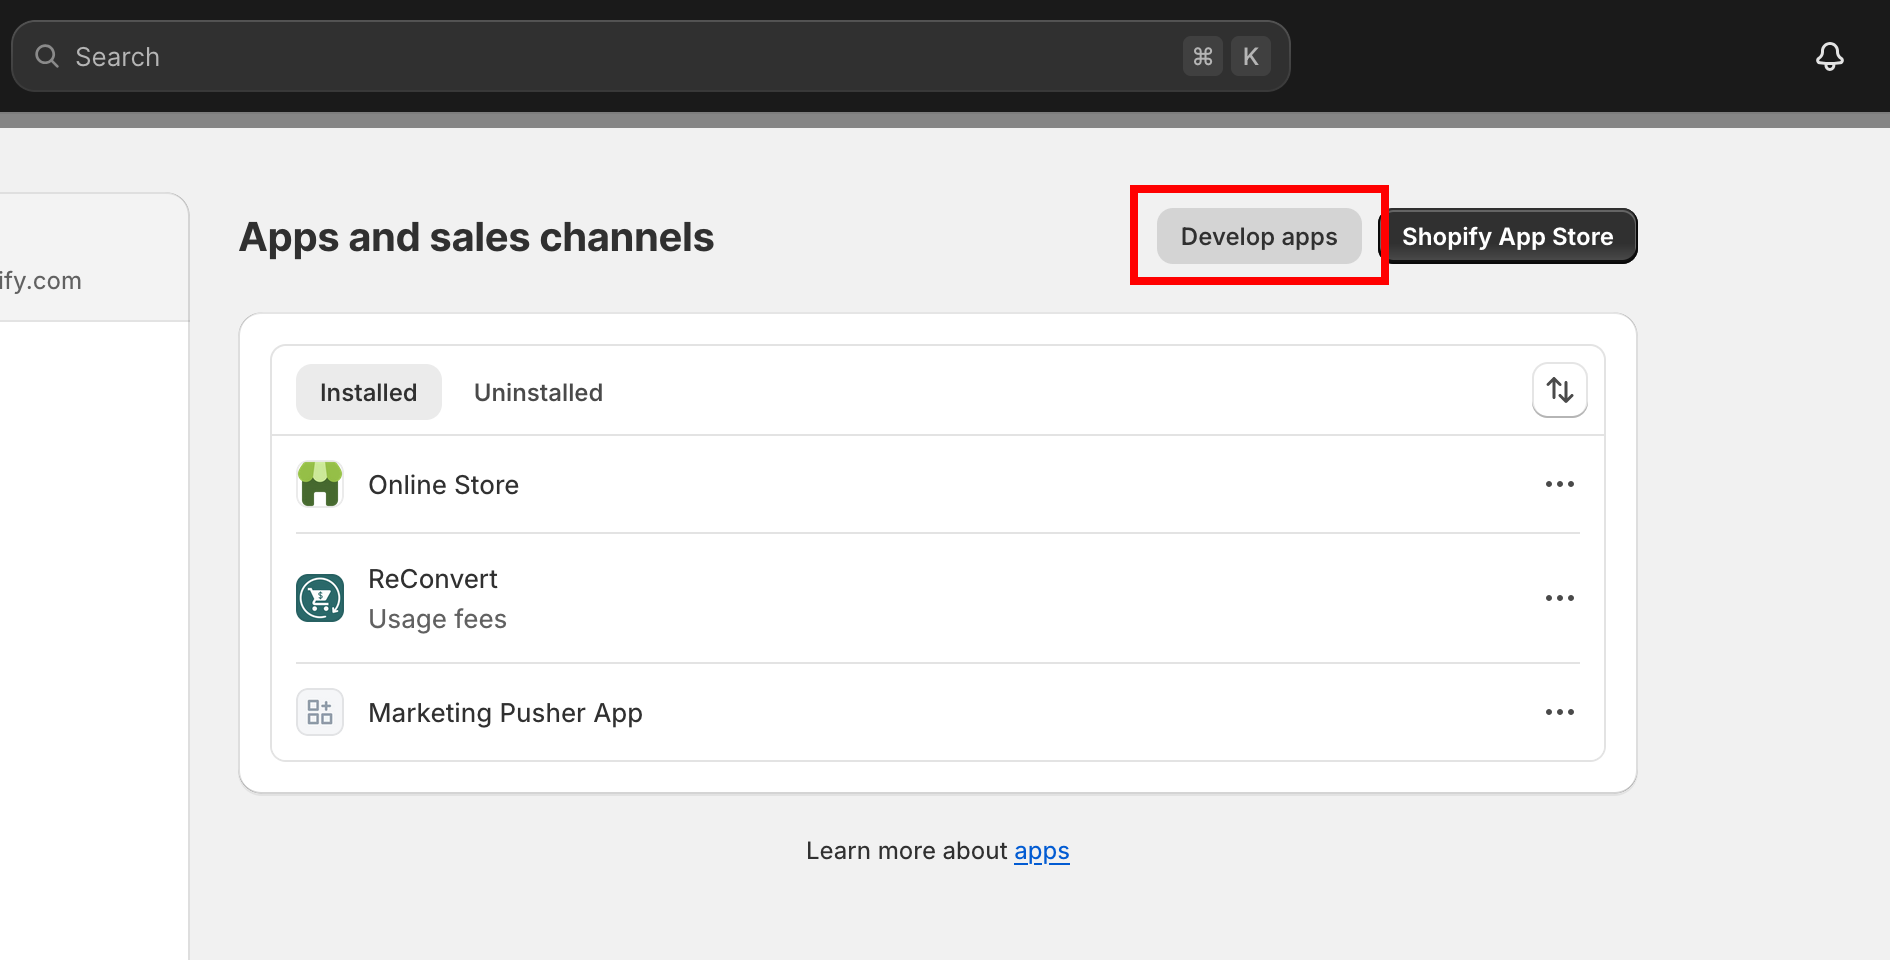Open the Online Store app icon

click(320, 484)
